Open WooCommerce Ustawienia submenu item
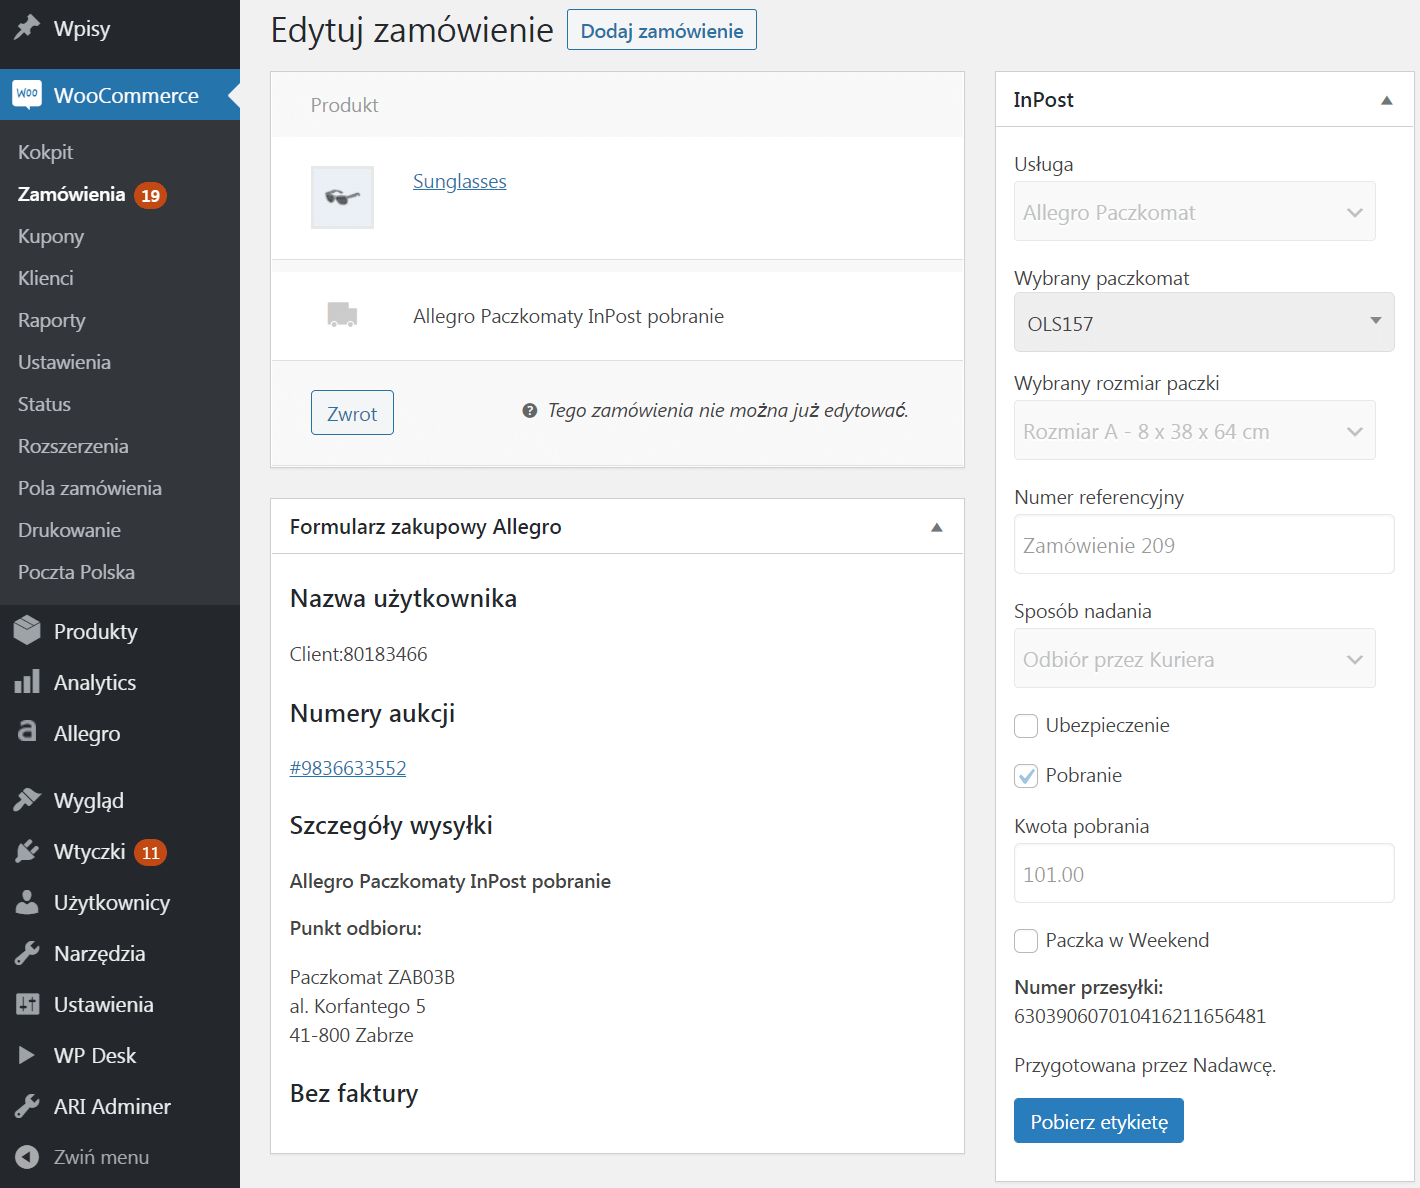This screenshot has width=1420, height=1188. (x=64, y=362)
